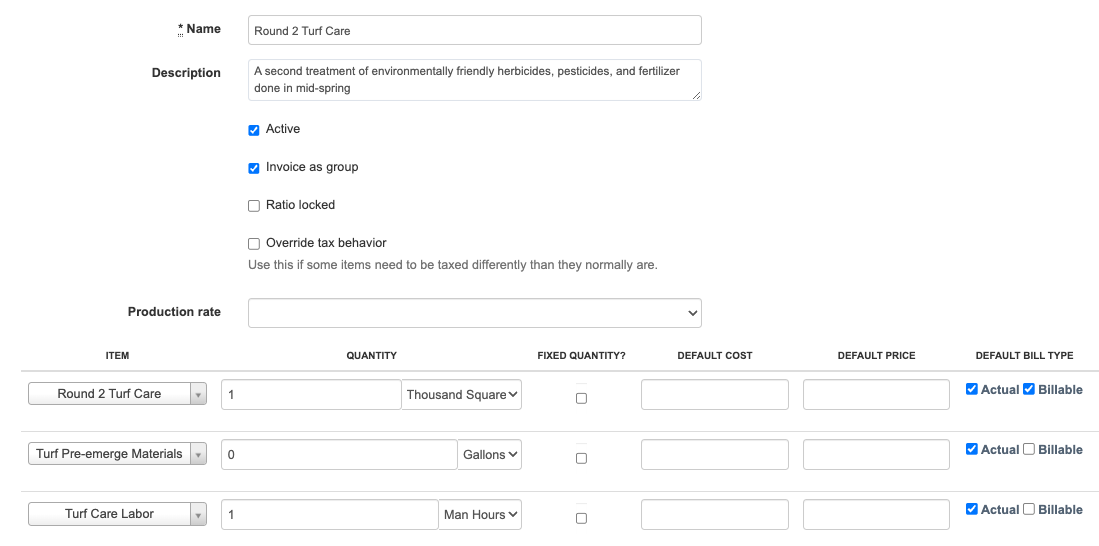1099x546 pixels.
Task: Check Fixed Quantity for Turf Pre-emerge Materials
Action: 582,458
